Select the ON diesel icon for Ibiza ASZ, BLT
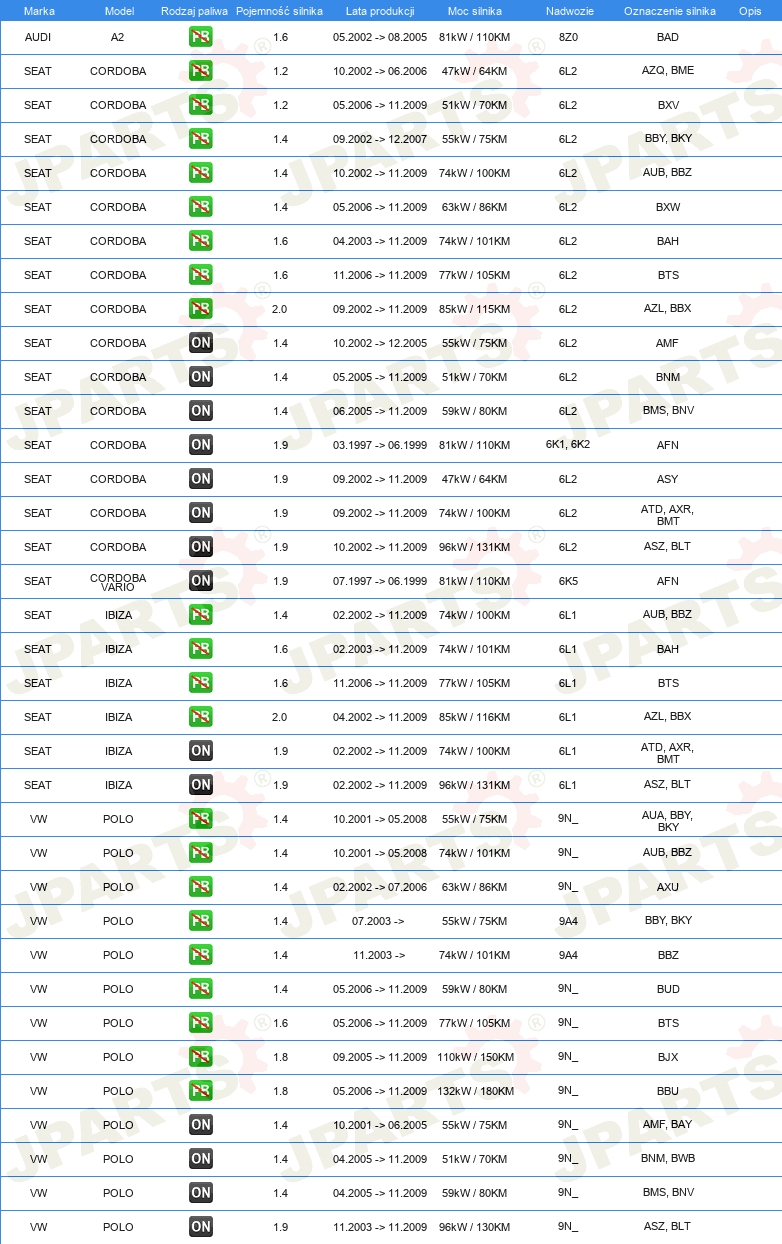Image resolution: width=782 pixels, height=1244 pixels. 201,785
